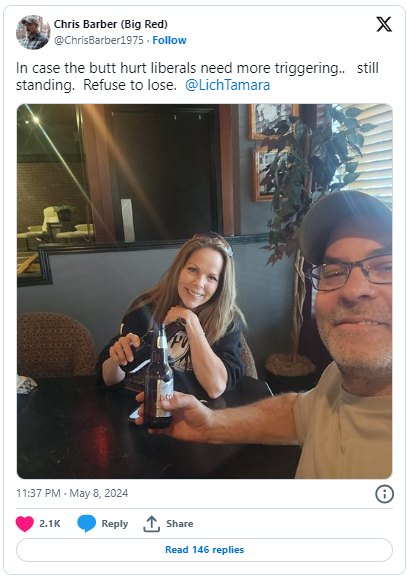Image resolution: width=407 pixels, height=575 pixels.
Task: Follow @ChrisBarber1975 via the Follow link
Action: [169, 40]
